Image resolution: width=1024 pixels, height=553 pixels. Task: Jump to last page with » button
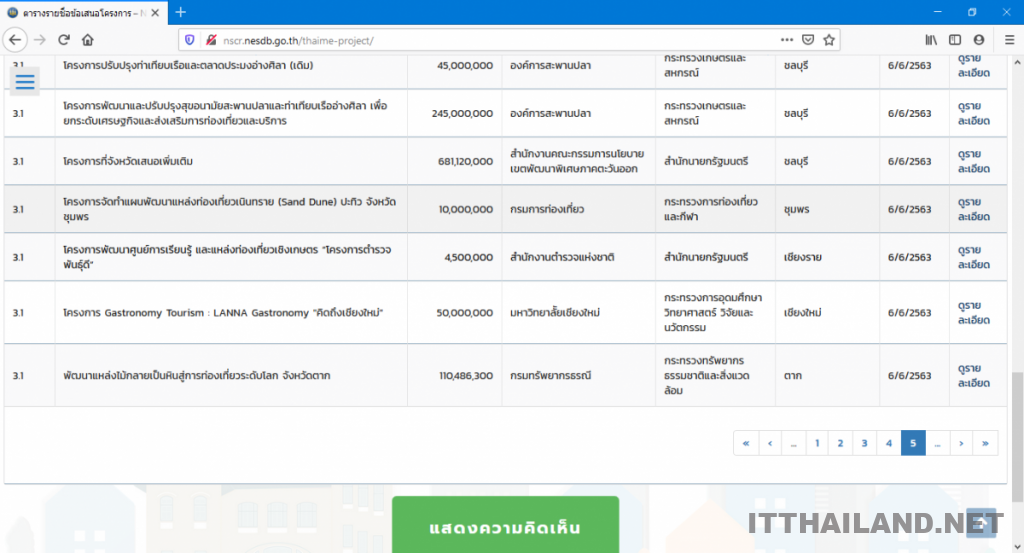985,443
